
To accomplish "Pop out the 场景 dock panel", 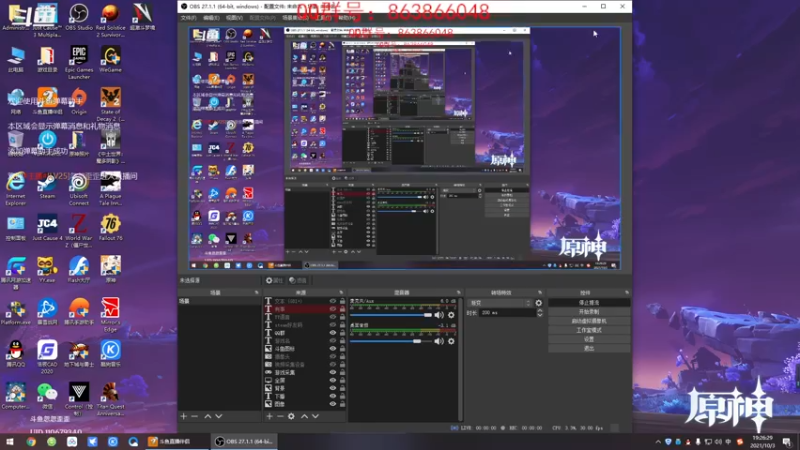I will tap(257, 292).
